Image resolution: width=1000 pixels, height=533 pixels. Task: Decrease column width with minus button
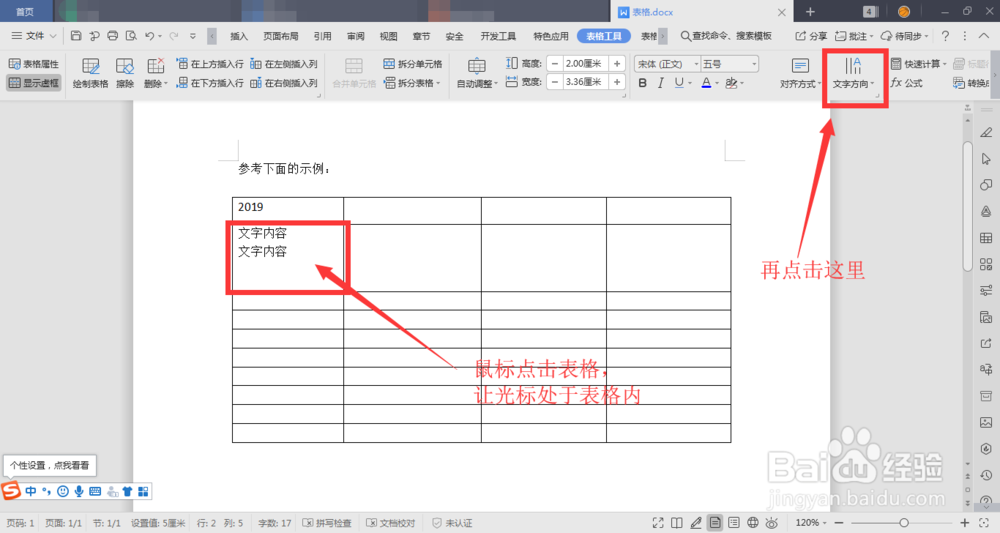point(555,82)
